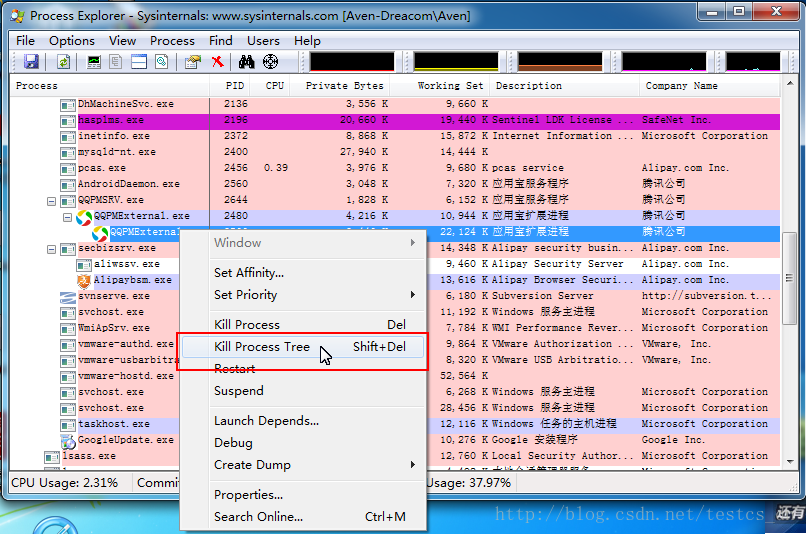Click the Process Explorer title bar icon
This screenshot has height=534, width=806.
[17, 15]
